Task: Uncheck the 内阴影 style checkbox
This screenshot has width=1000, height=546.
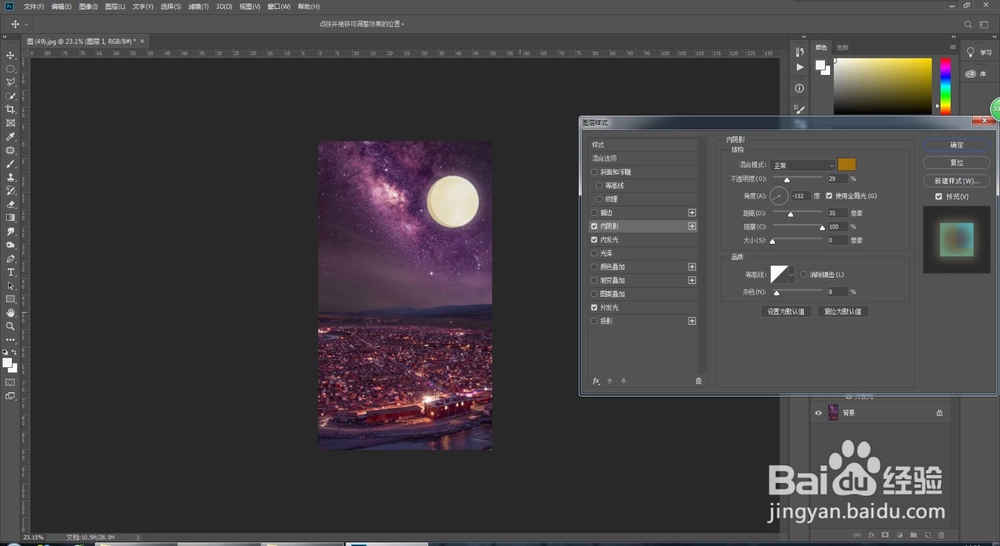Action: [594, 226]
